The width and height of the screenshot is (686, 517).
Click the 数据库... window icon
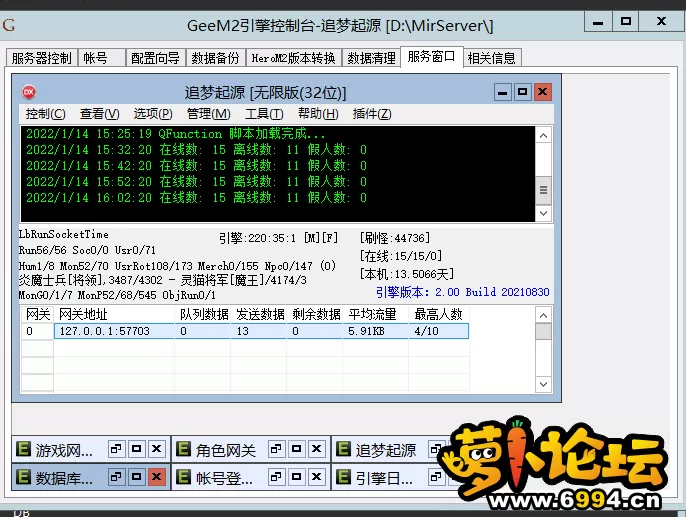[x=23, y=477]
